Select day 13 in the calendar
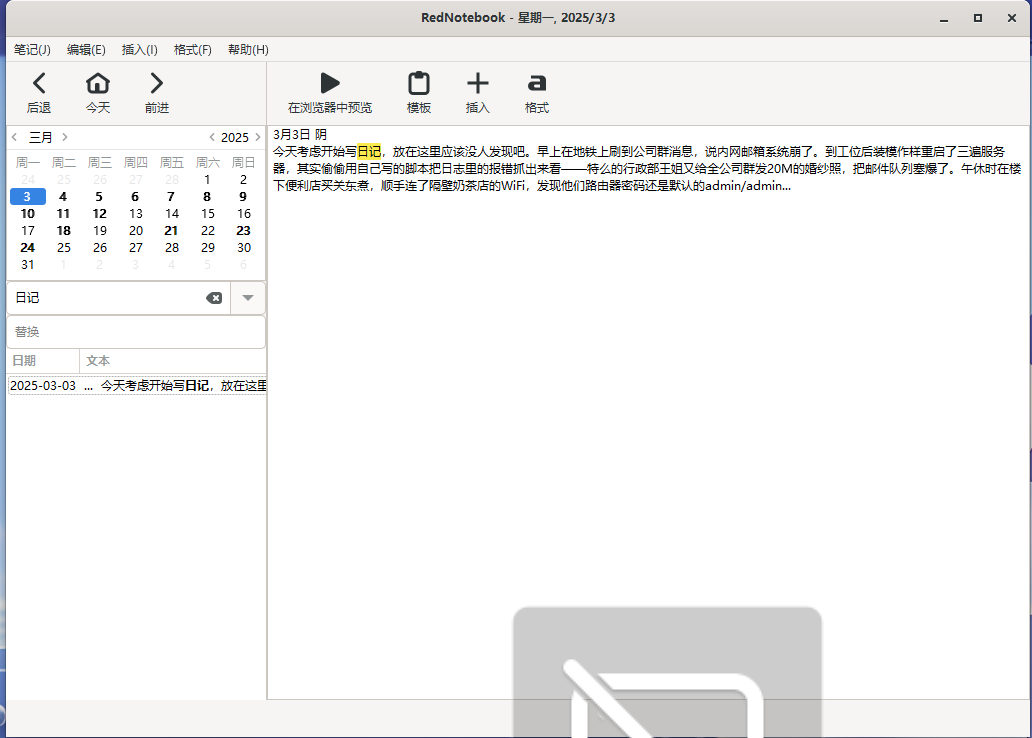The image size is (1032, 738). pyautogui.click(x=136, y=213)
